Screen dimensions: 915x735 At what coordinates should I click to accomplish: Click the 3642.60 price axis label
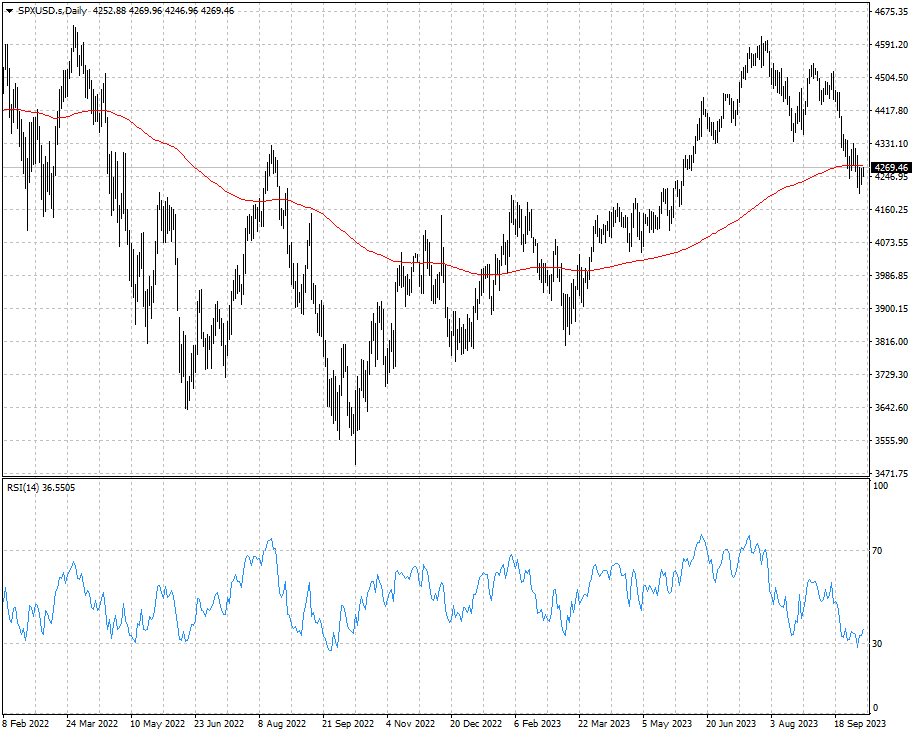[891, 408]
